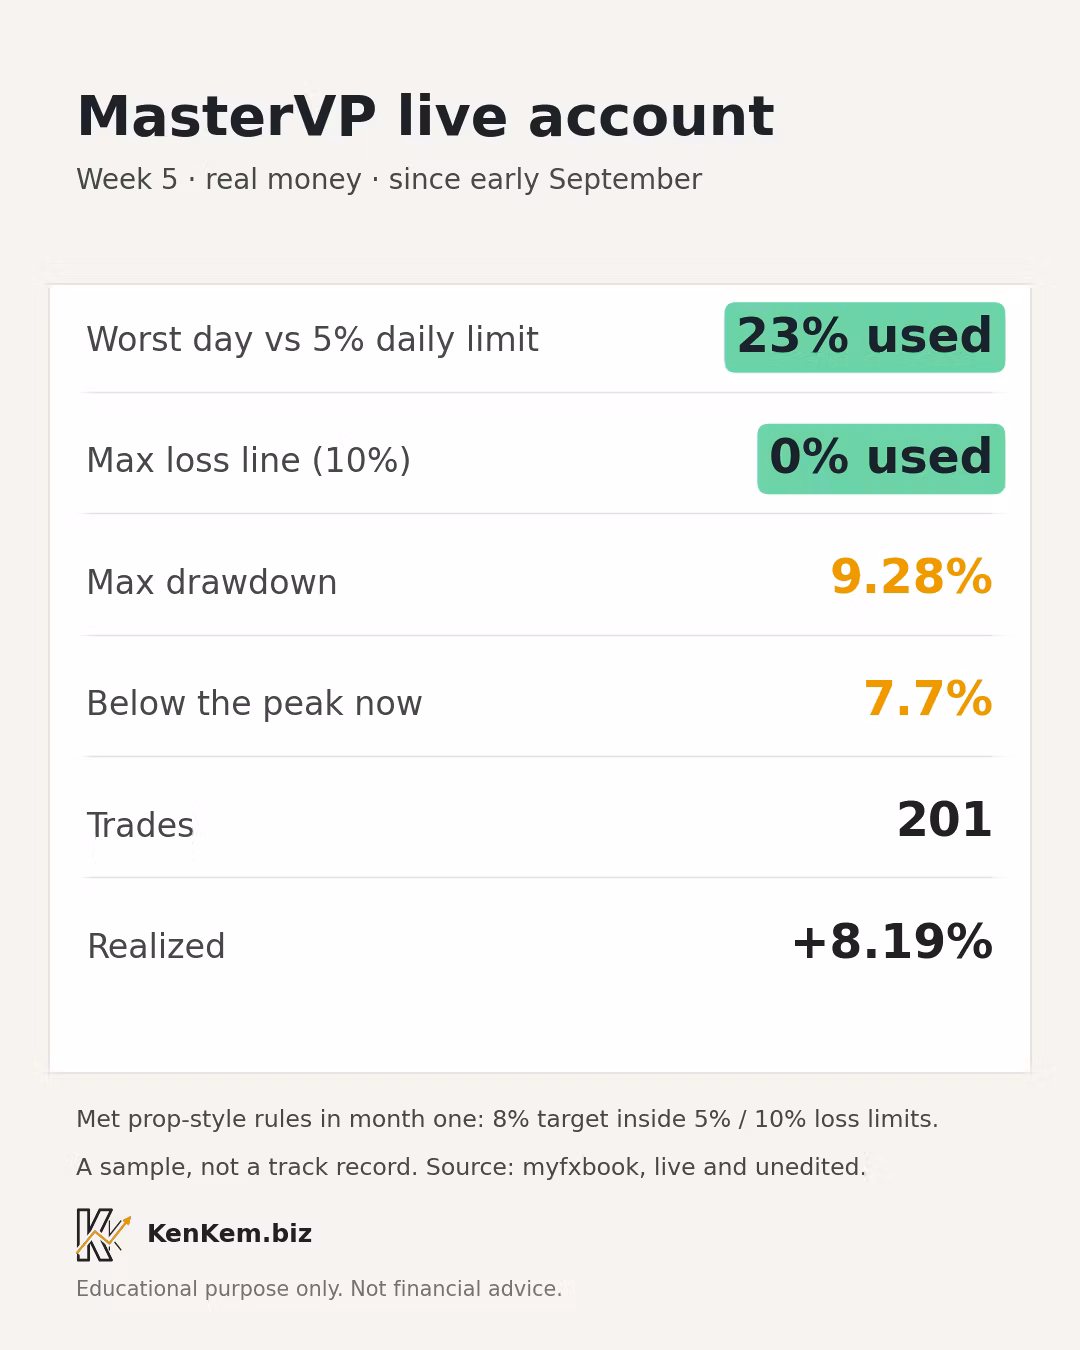Click the Realized row label
Image resolution: width=1080 pixels, height=1350 pixels.
[x=156, y=947]
